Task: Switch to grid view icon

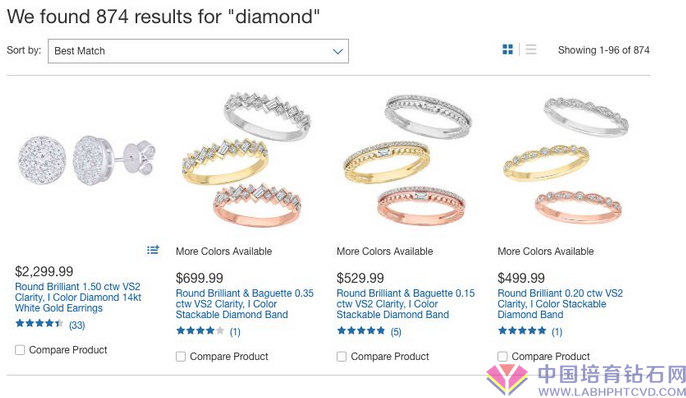Action: pos(508,49)
